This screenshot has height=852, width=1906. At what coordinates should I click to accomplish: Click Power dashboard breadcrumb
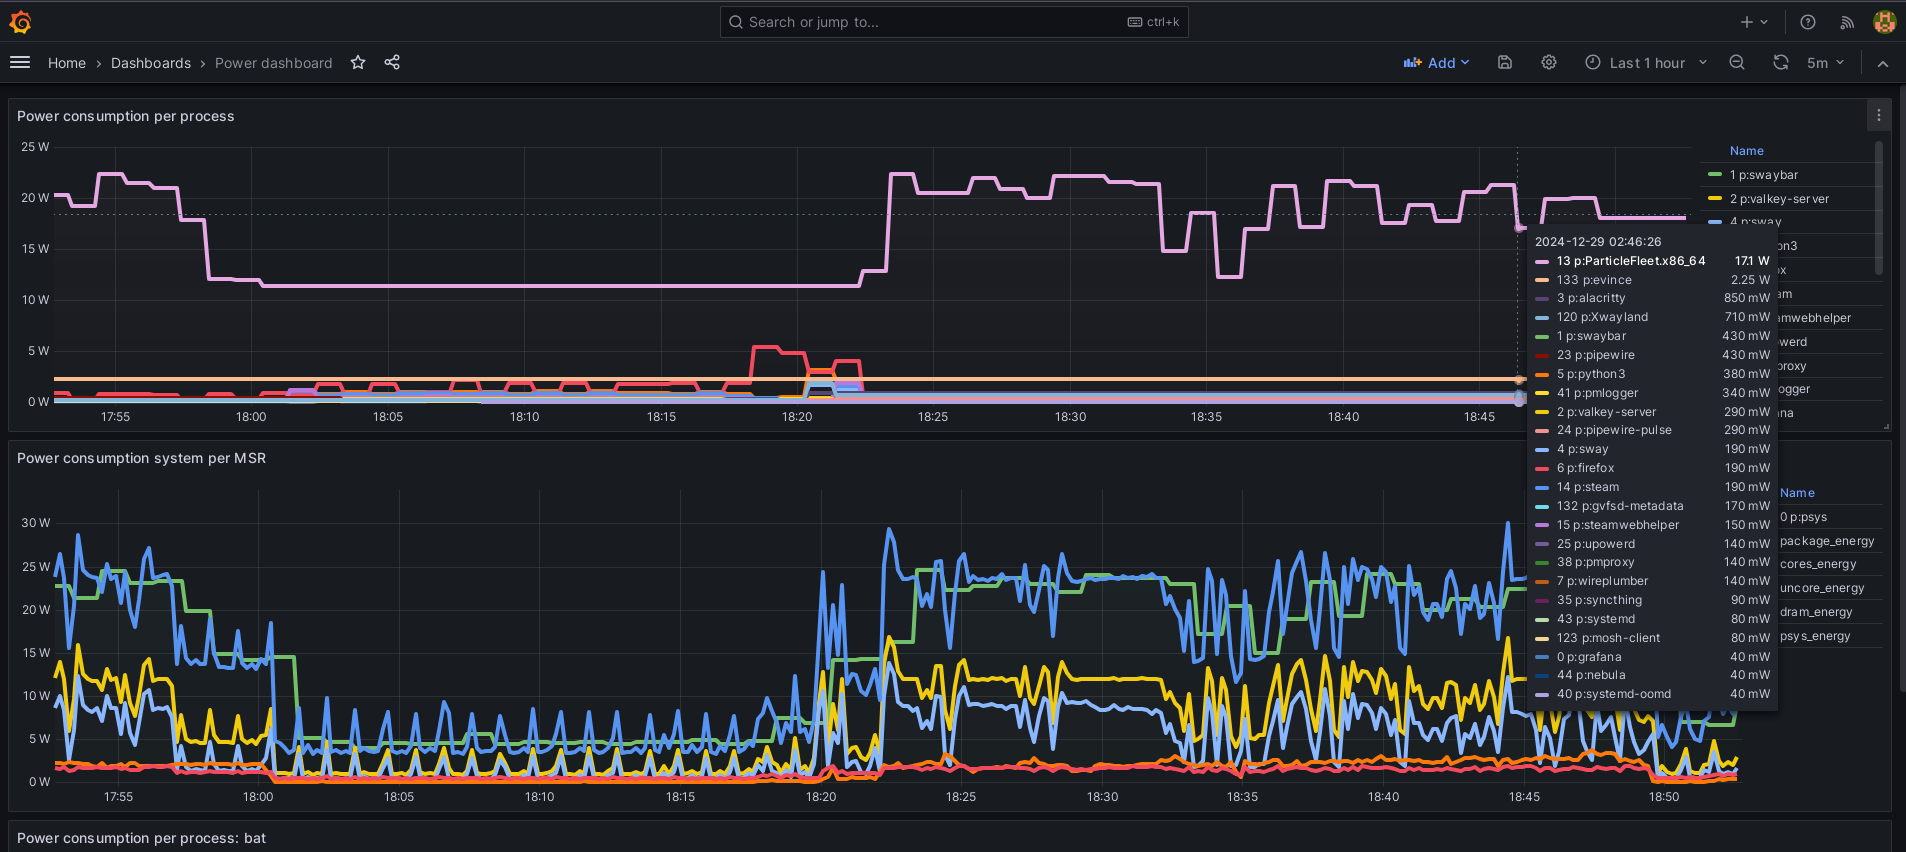pyautogui.click(x=274, y=63)
